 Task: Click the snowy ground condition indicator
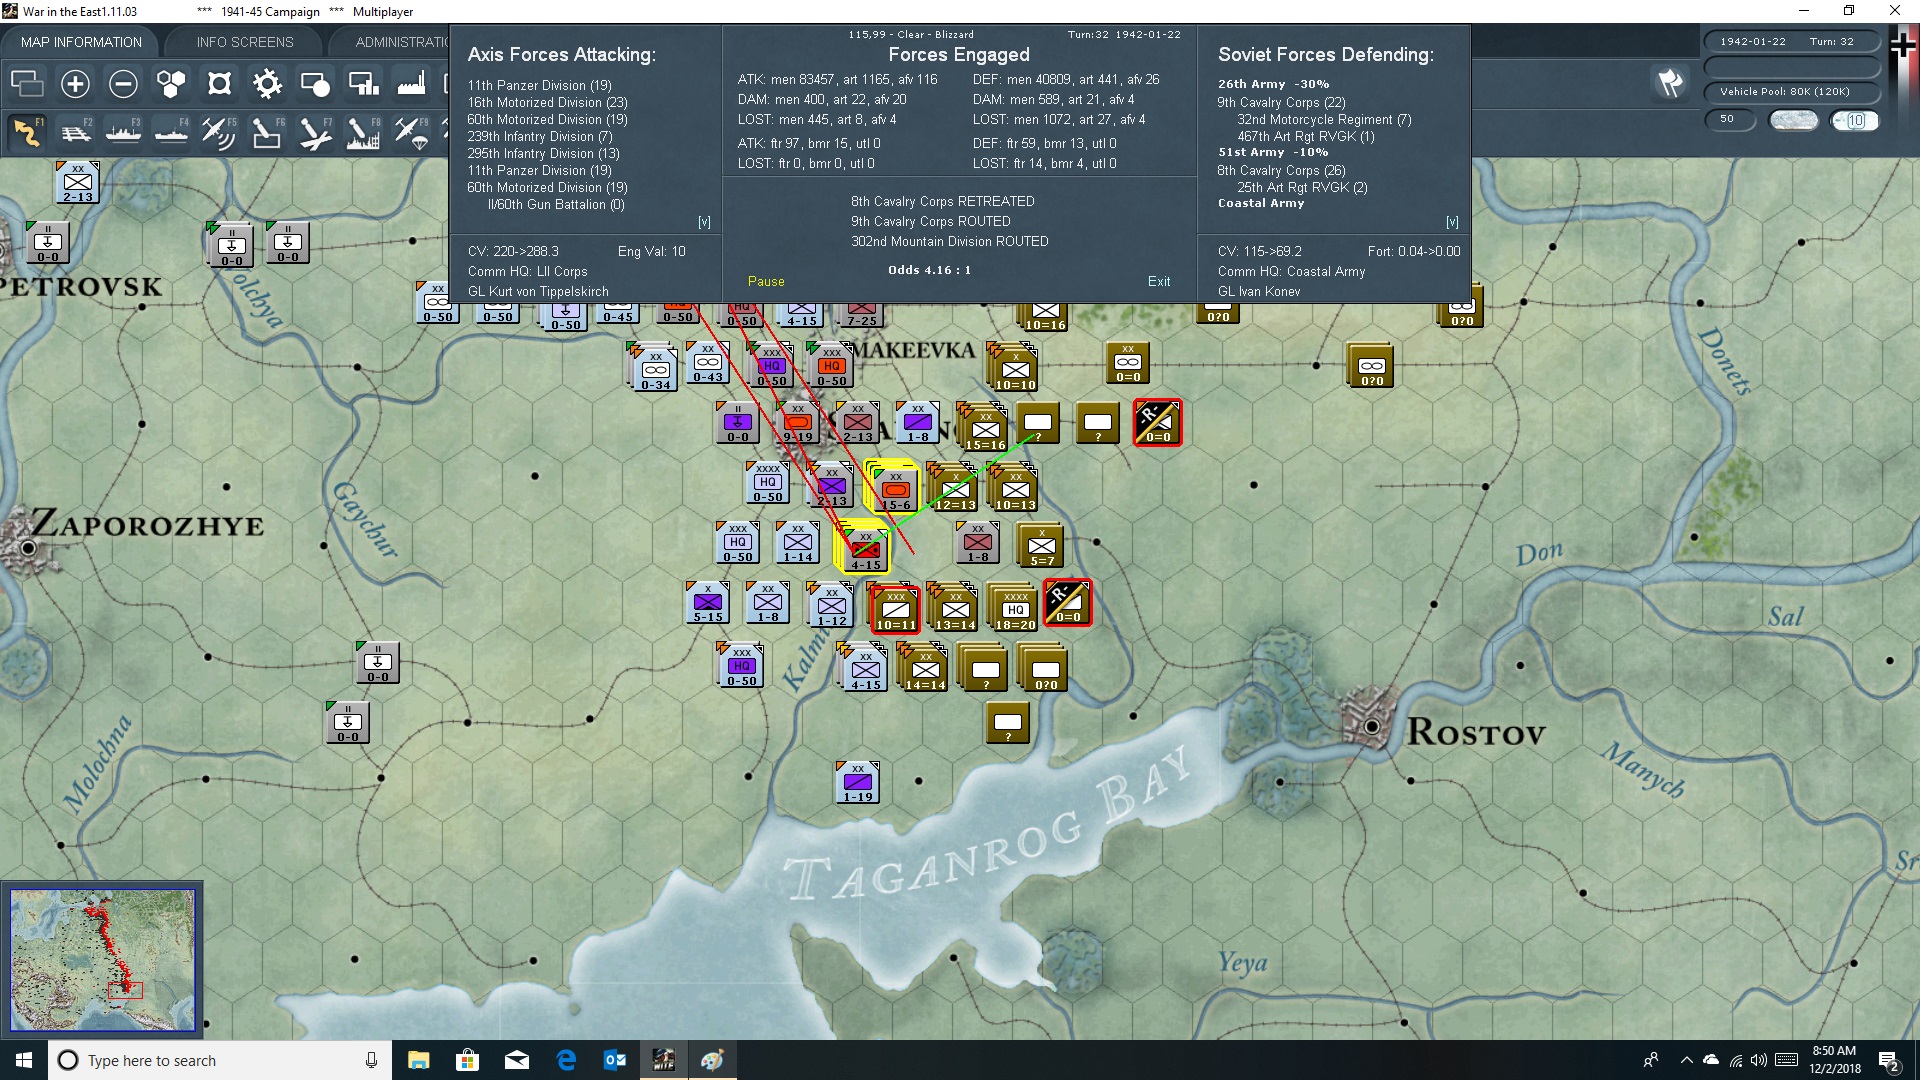tap(1794, 120)
